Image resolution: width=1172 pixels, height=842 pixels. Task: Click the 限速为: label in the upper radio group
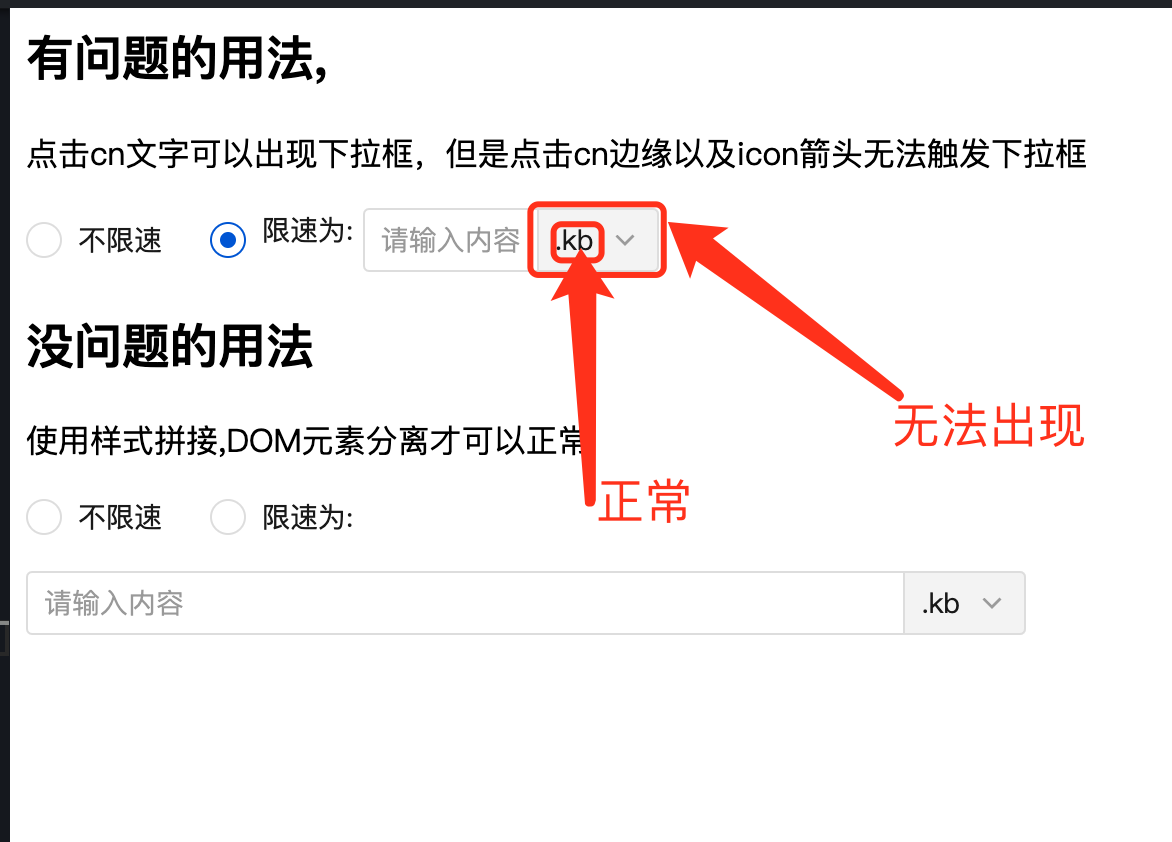[x=308, y=231]
